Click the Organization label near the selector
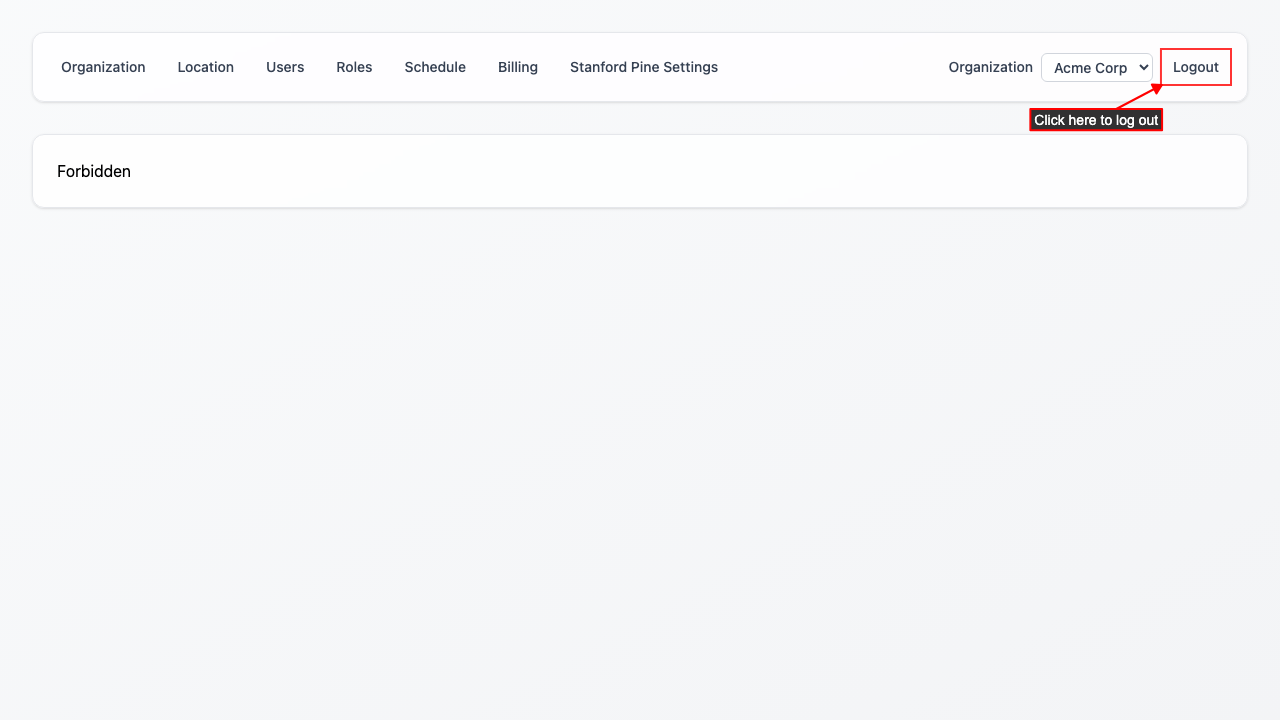 990,67
